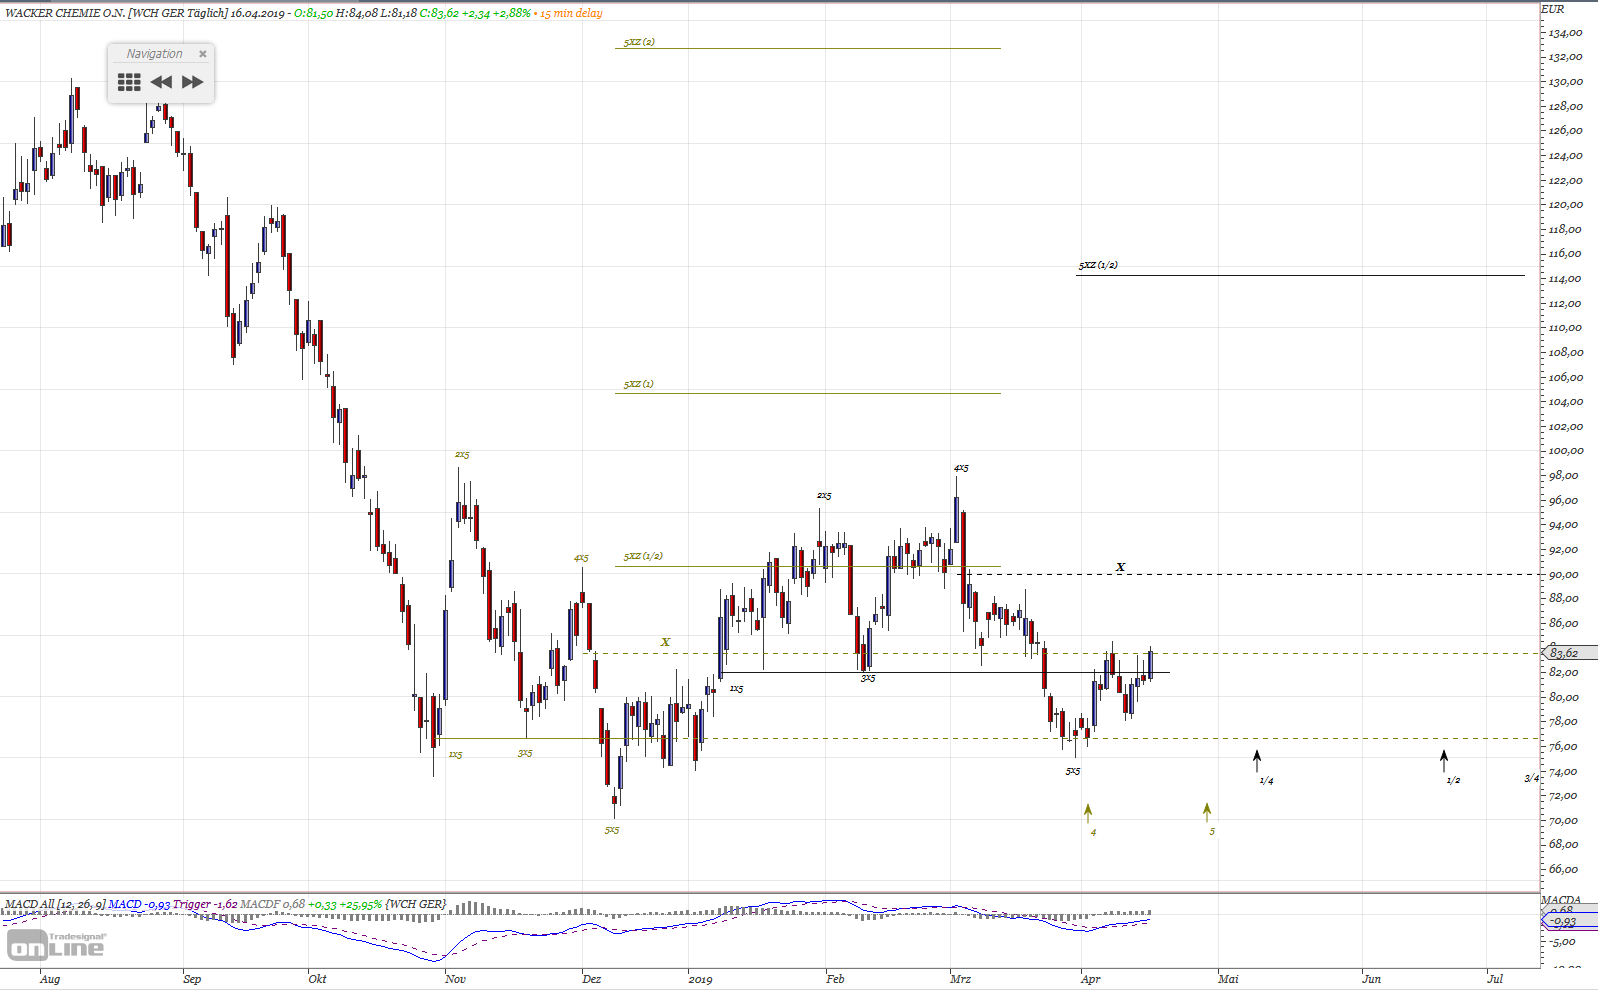Click the 3/4 time label

click(x=1531, y=778)
